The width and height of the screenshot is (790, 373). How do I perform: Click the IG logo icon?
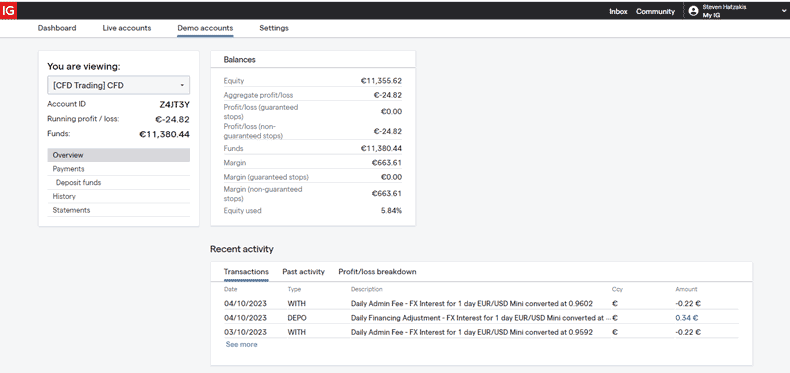pyautogui.click(x=8, y=10)
